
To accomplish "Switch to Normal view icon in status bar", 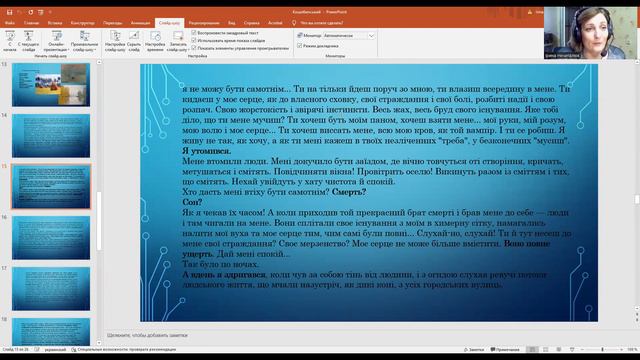I will coord(532,349).
